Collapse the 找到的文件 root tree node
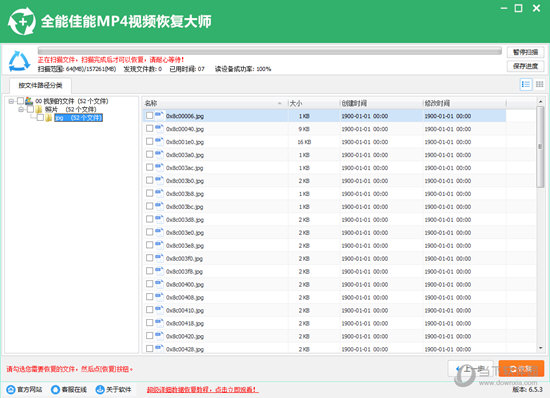The image size is (550, 398). coord(12,101)
